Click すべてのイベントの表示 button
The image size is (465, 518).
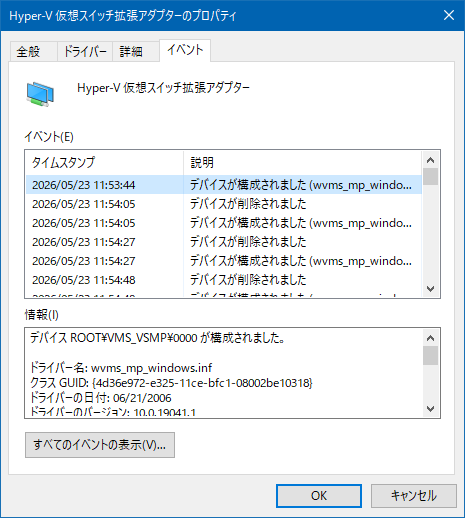pyautogui.click(x=100, y=445)
